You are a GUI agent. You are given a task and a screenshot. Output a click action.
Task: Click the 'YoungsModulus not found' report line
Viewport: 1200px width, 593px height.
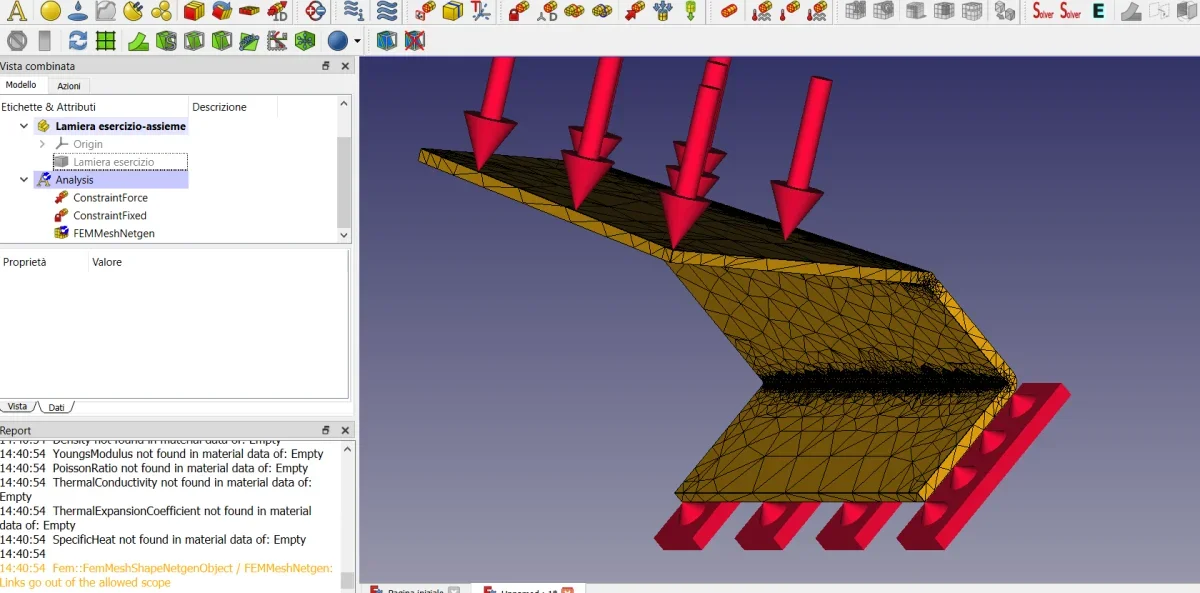click(161, 454)
